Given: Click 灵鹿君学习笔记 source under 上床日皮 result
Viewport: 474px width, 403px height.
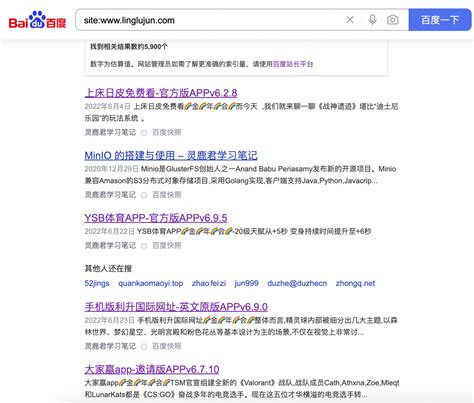Looking at the screenshot, I should pyautogui.click(x=110, y=132).
